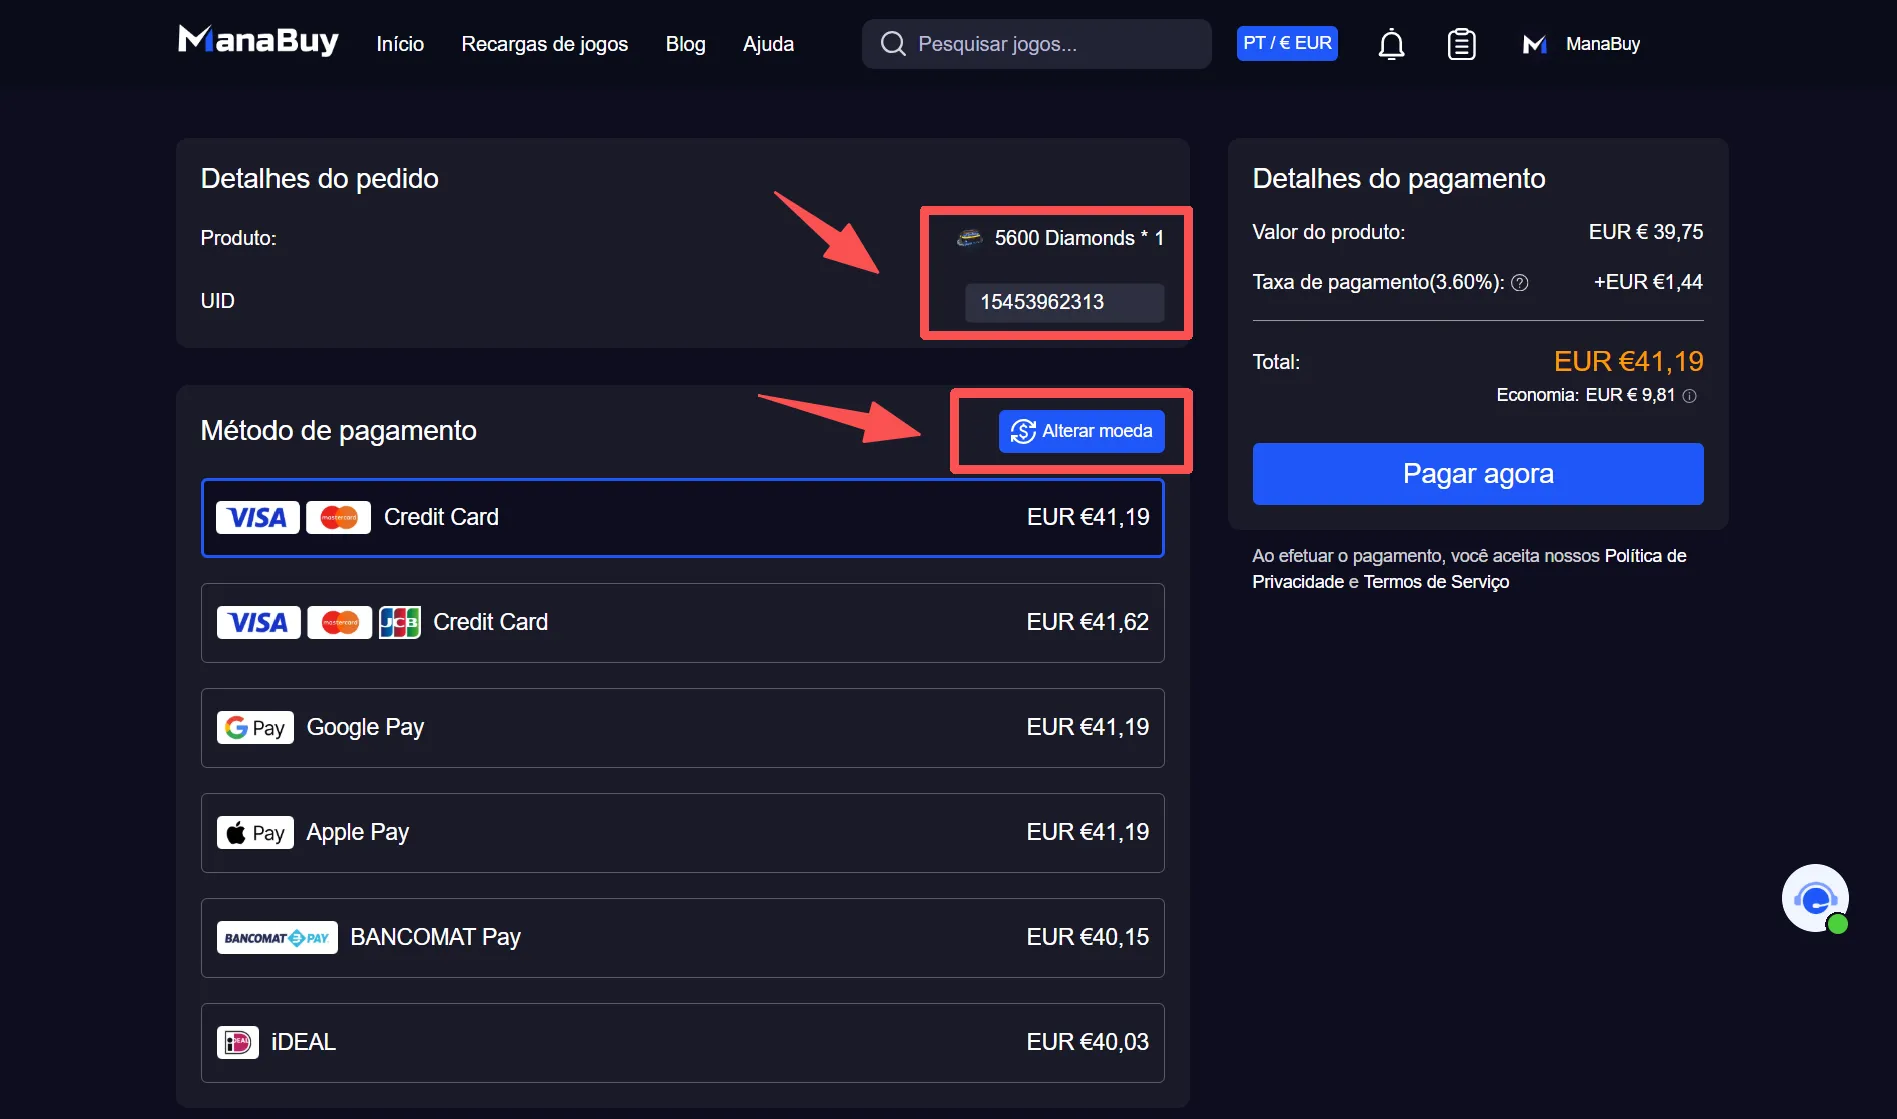Viewport: 1897px width, 1119px height.
Task: Click the Alterar moeda button
Action: click(1081, 431)
